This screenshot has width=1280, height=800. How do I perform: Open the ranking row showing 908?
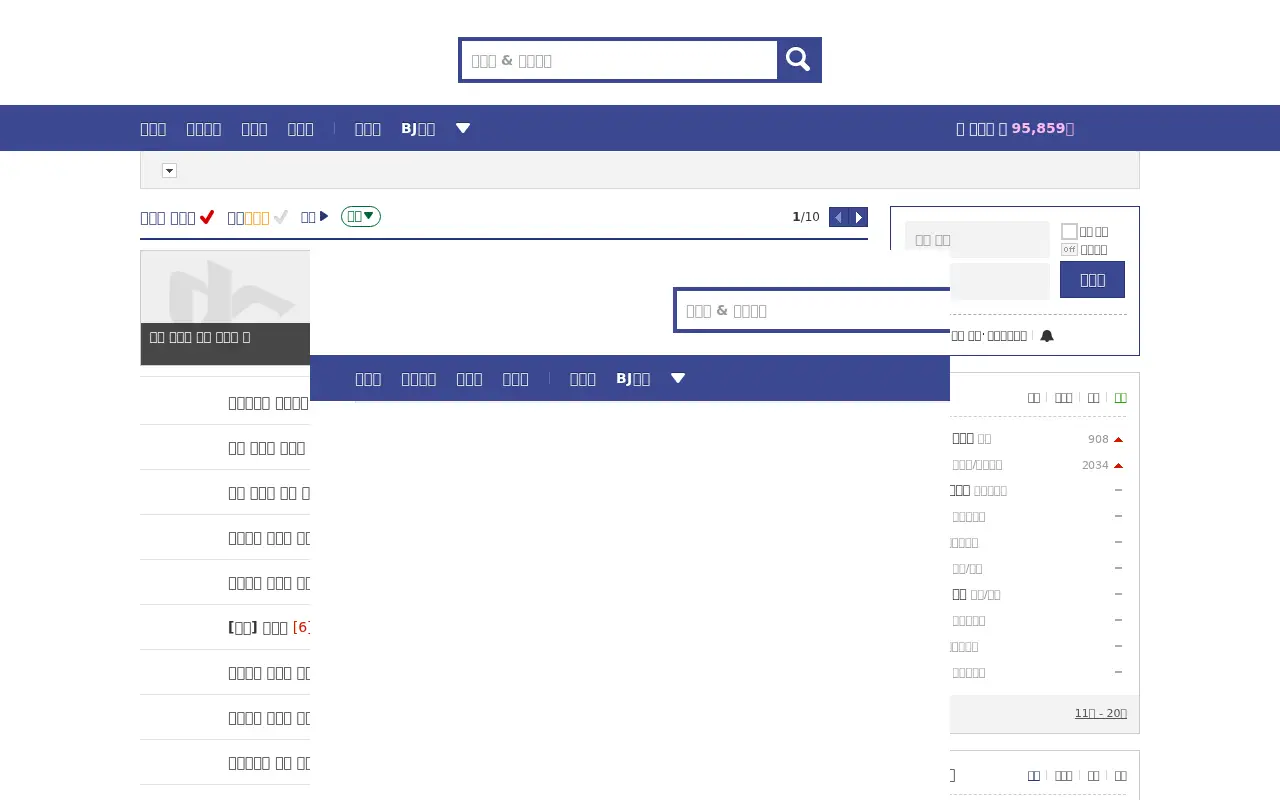tap(1036, 439)
